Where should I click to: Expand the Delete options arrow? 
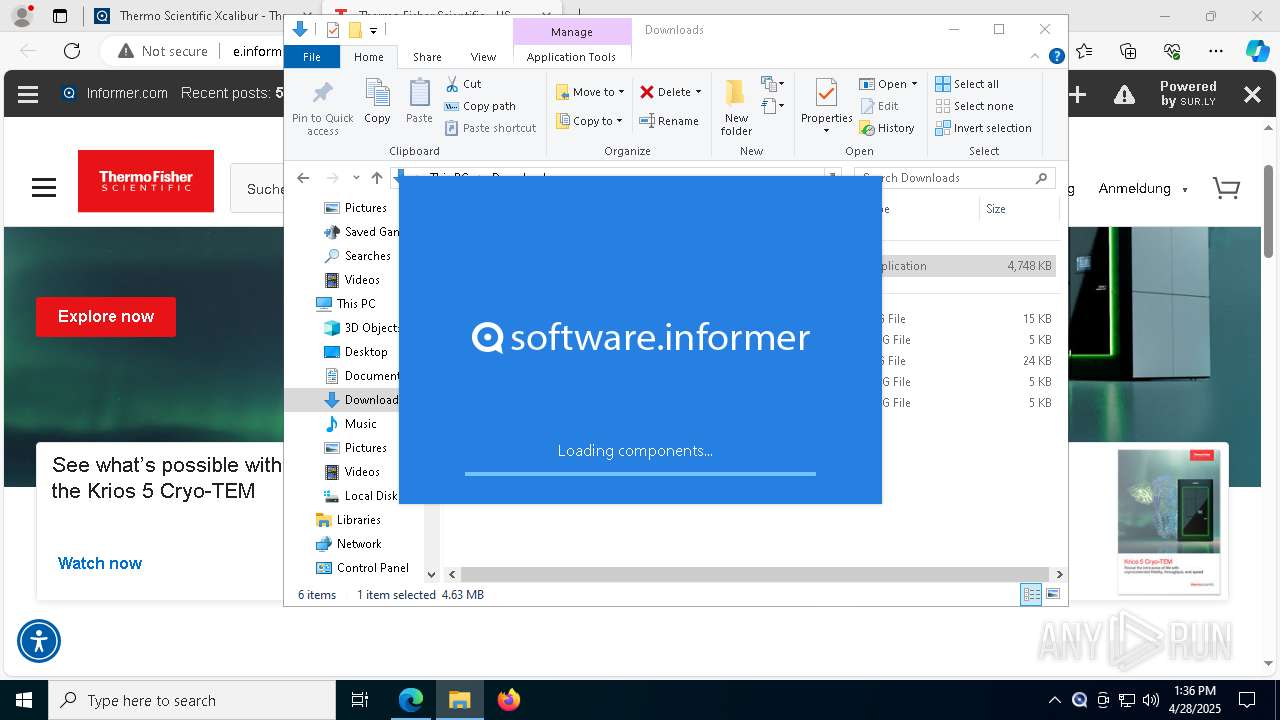698,92
